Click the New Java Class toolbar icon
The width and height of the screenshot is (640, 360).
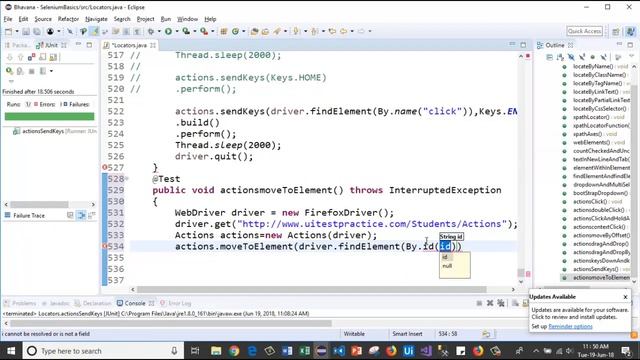coord(236,31)
